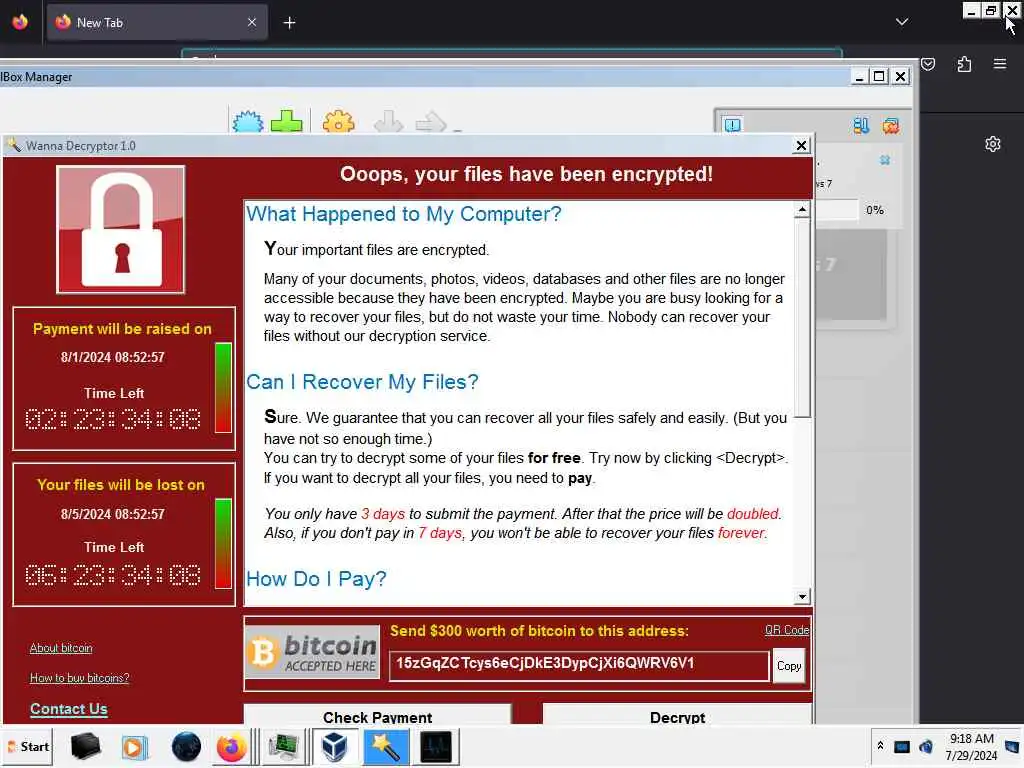
Task: Click the bitcoin address field
Action: pos(579,666)
